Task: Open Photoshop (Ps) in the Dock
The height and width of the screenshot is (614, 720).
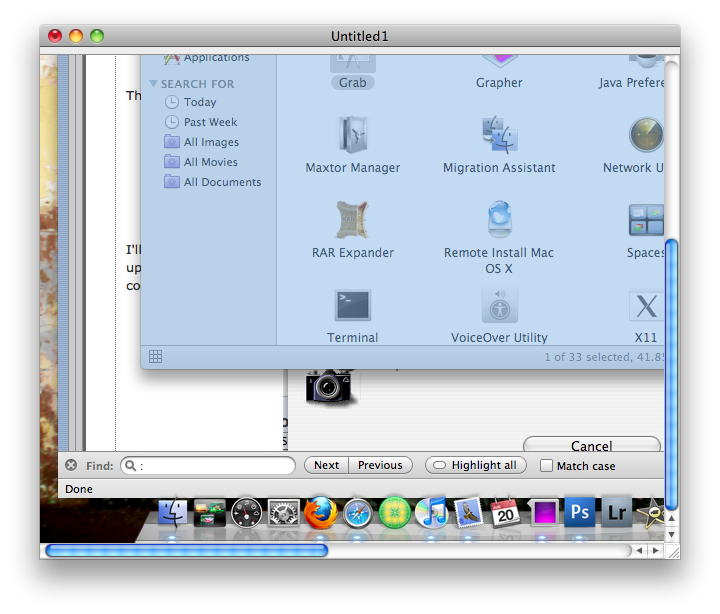Action: click(579, 512)
